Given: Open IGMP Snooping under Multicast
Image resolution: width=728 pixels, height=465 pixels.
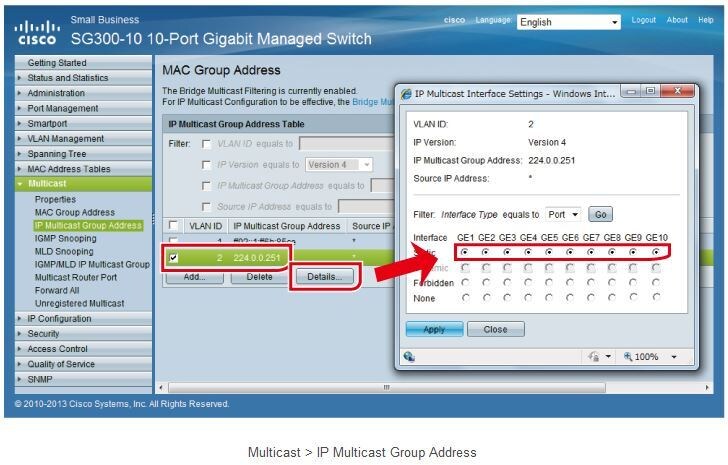Looking at the screenshot, I should tap(65, 238).
